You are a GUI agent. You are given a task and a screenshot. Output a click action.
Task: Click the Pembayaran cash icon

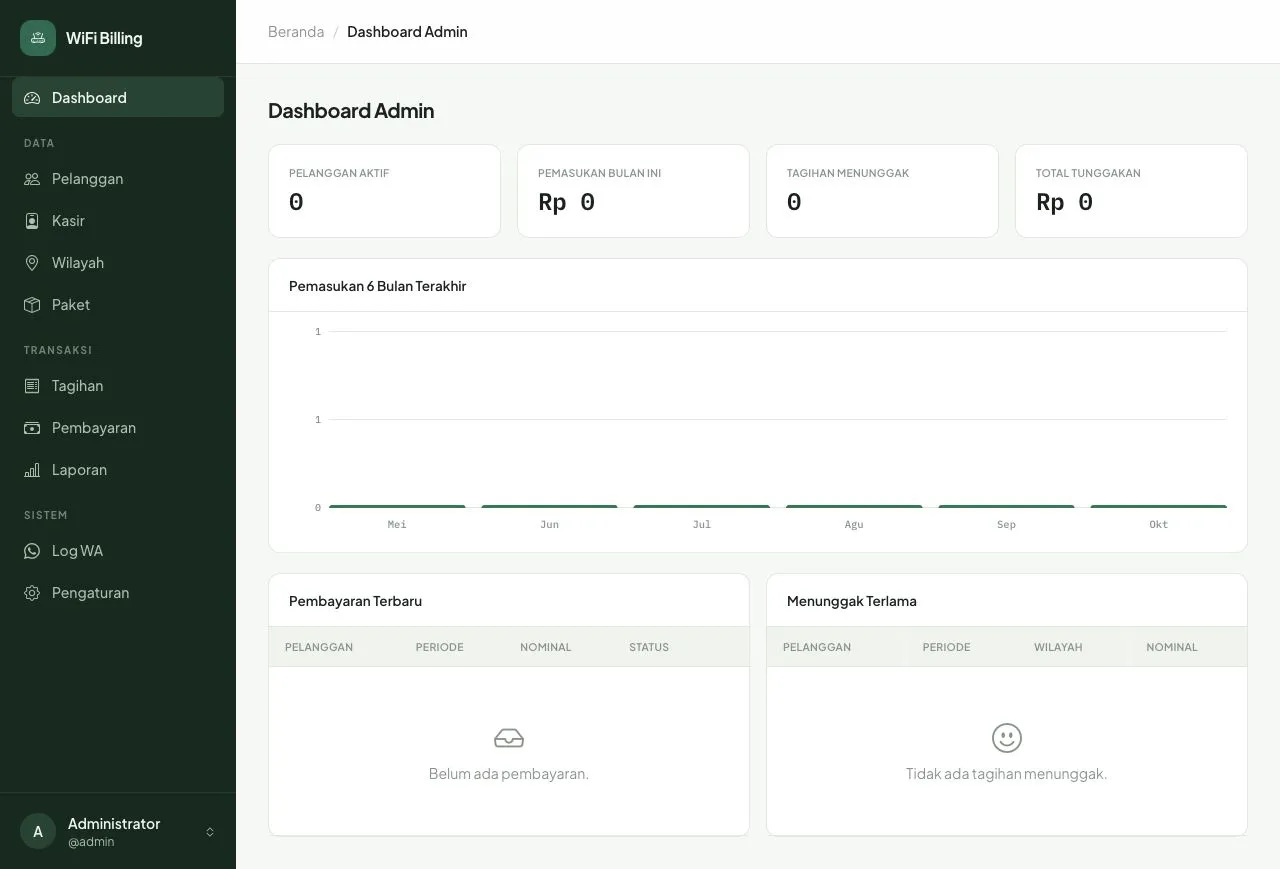pos(32,428)
